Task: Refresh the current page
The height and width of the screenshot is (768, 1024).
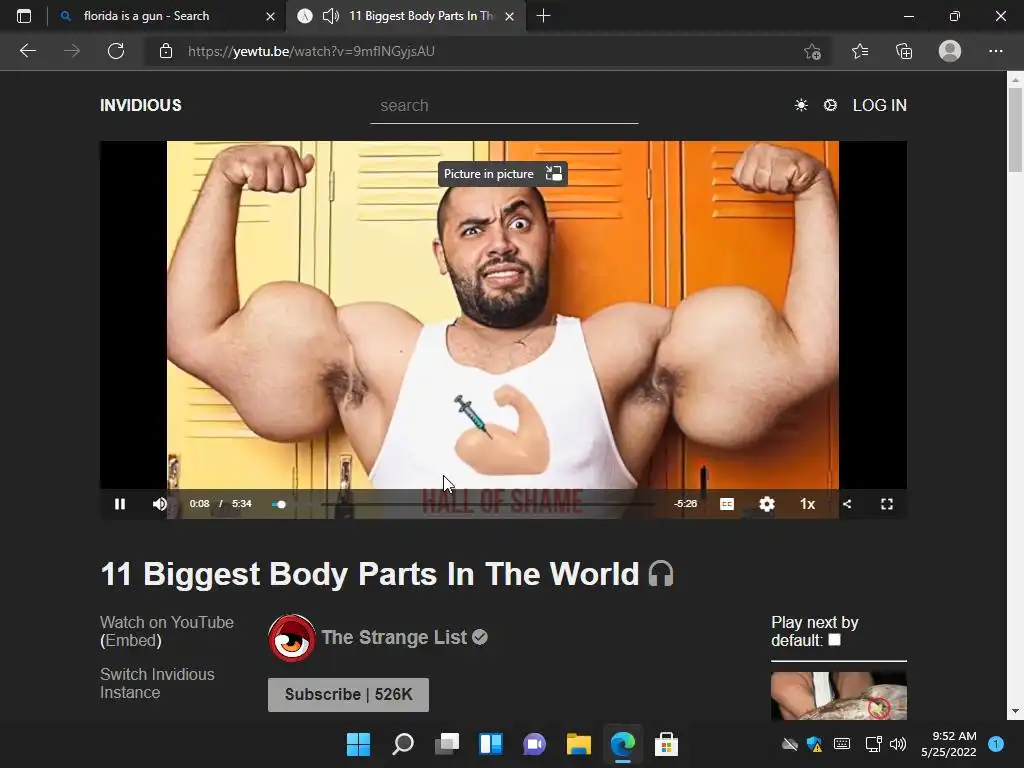Action: click(116, 51)
